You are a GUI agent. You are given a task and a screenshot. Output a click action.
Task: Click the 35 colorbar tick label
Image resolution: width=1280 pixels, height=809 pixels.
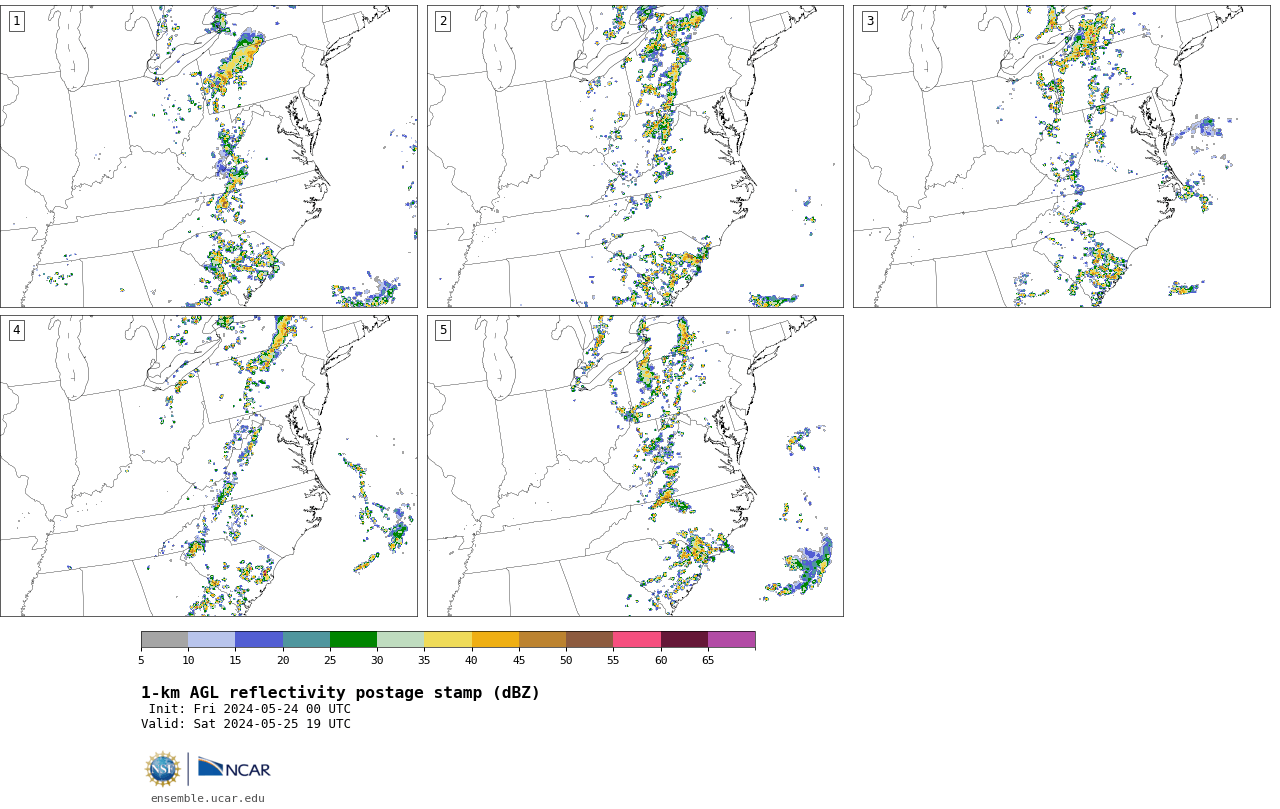tap(424, 660)
